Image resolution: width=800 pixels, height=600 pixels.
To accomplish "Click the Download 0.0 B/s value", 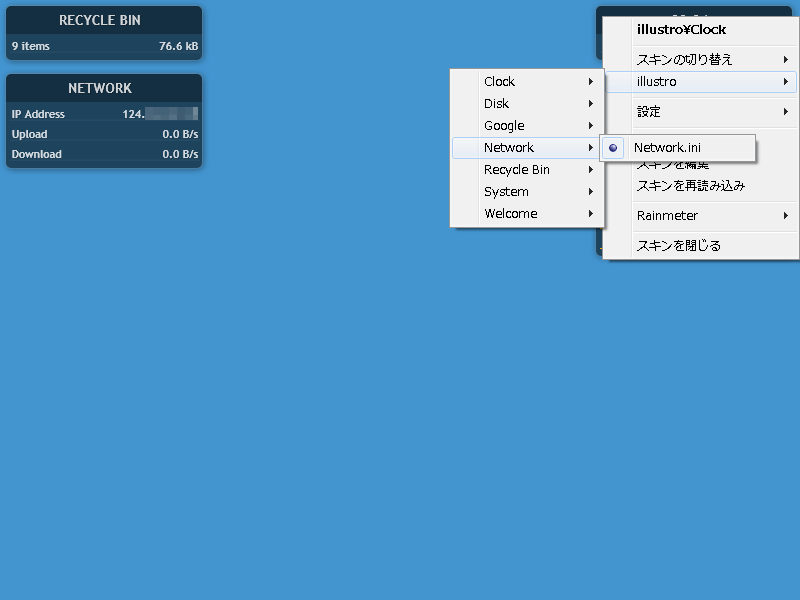I will coord(180,154).
